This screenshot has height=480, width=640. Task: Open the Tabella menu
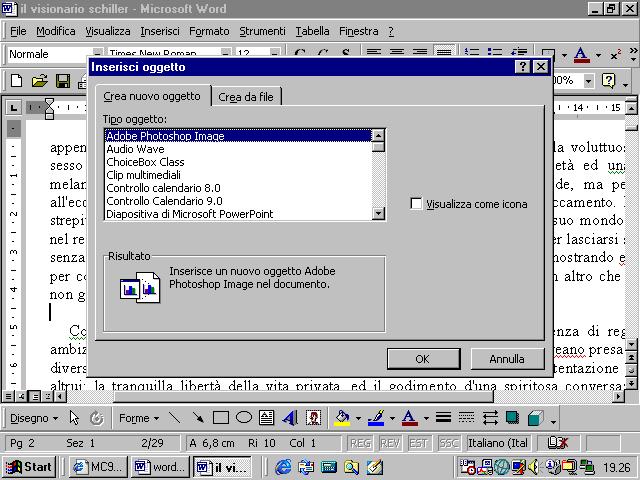[312, 31]
